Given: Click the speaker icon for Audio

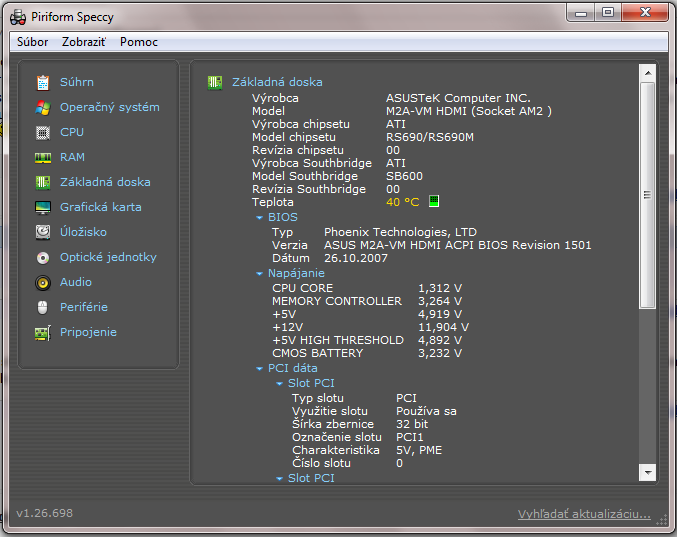Looking at the screenshot, I should point(43,283).
